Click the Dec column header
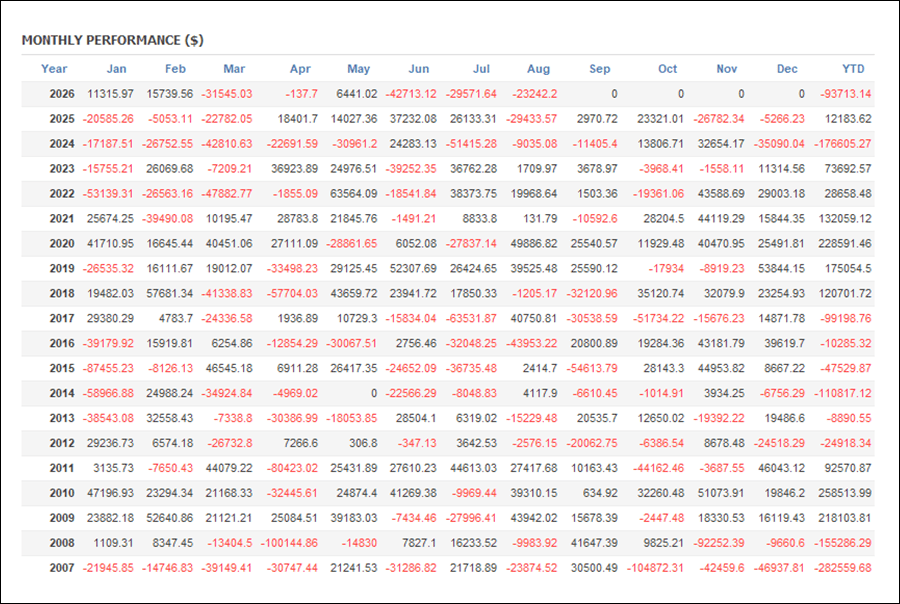Viewport: 900px width, 604px height. pyautogui.click(x=787, y=69)
